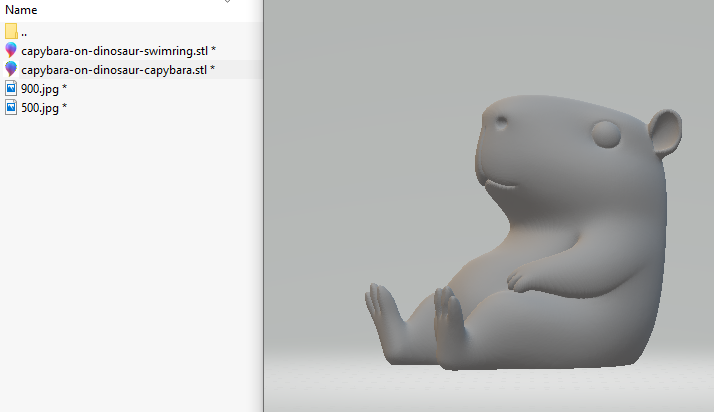The width and height of the screenshot is (714, 412).
Task: Click the capybara model's ear in preview
Action: click(x=663, y=133)
